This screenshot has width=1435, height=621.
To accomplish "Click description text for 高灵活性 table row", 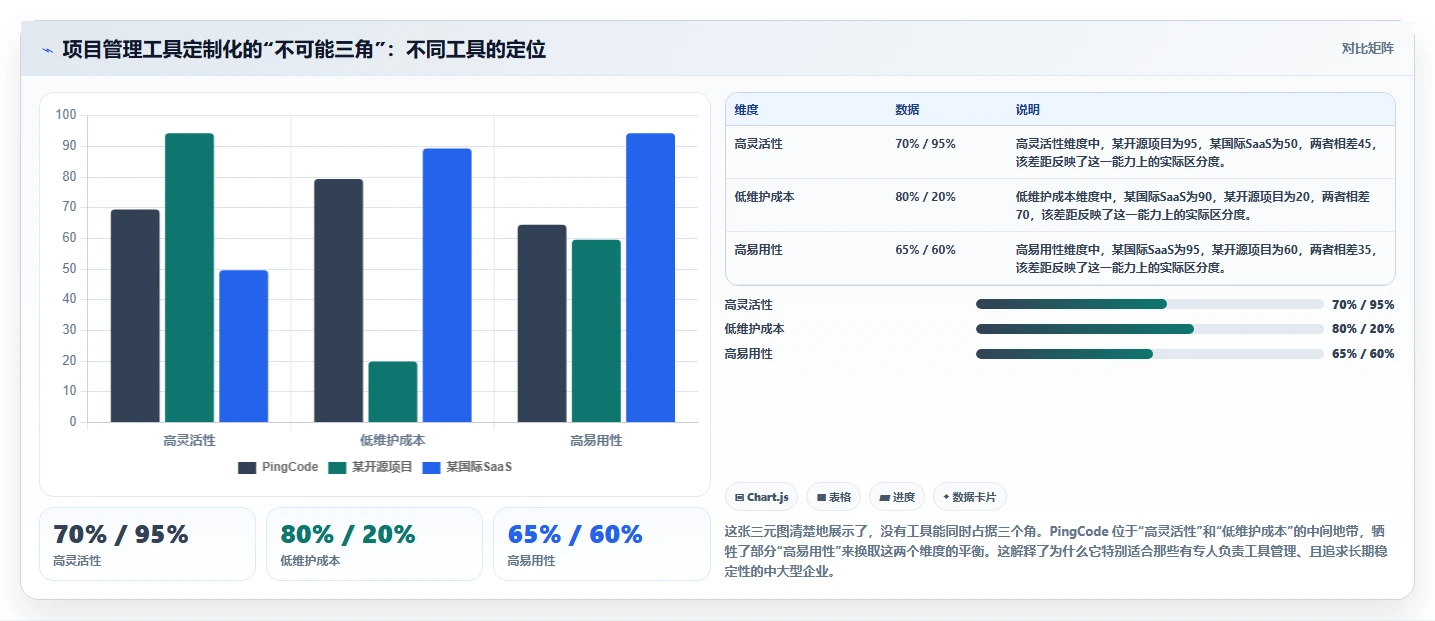I will coord(1198,152).
